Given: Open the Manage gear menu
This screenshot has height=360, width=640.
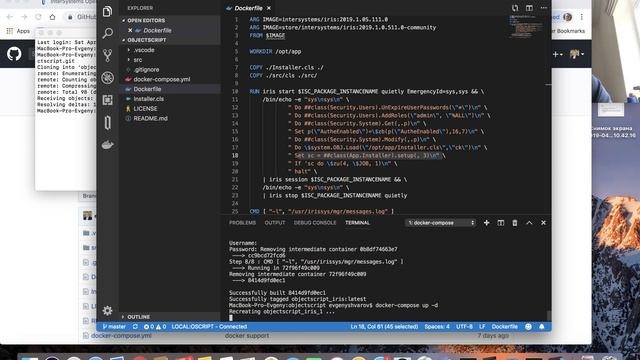Looking at the screenshot, I should pyautogui.click(x=107, y=311).
